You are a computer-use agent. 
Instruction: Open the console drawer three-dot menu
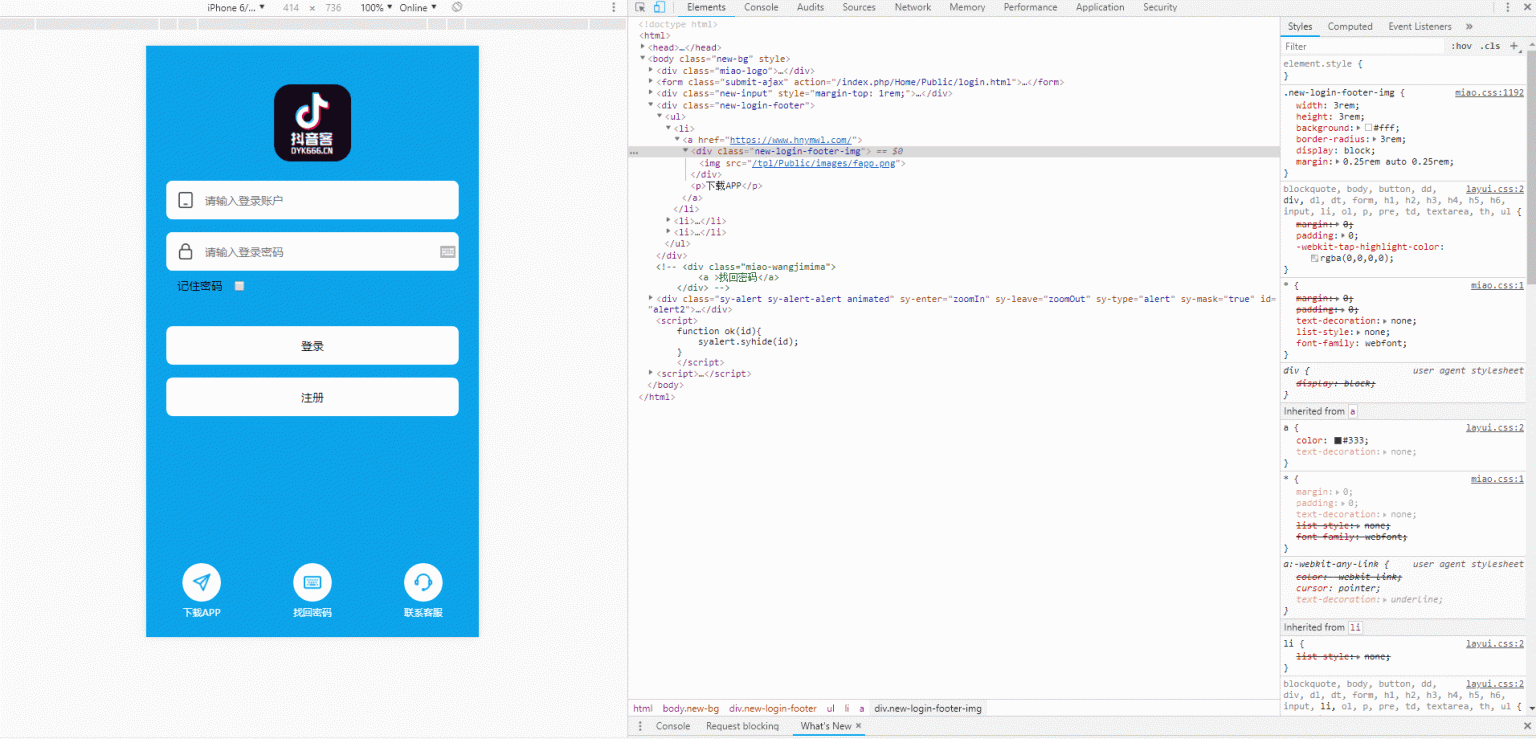click(641, 726)
